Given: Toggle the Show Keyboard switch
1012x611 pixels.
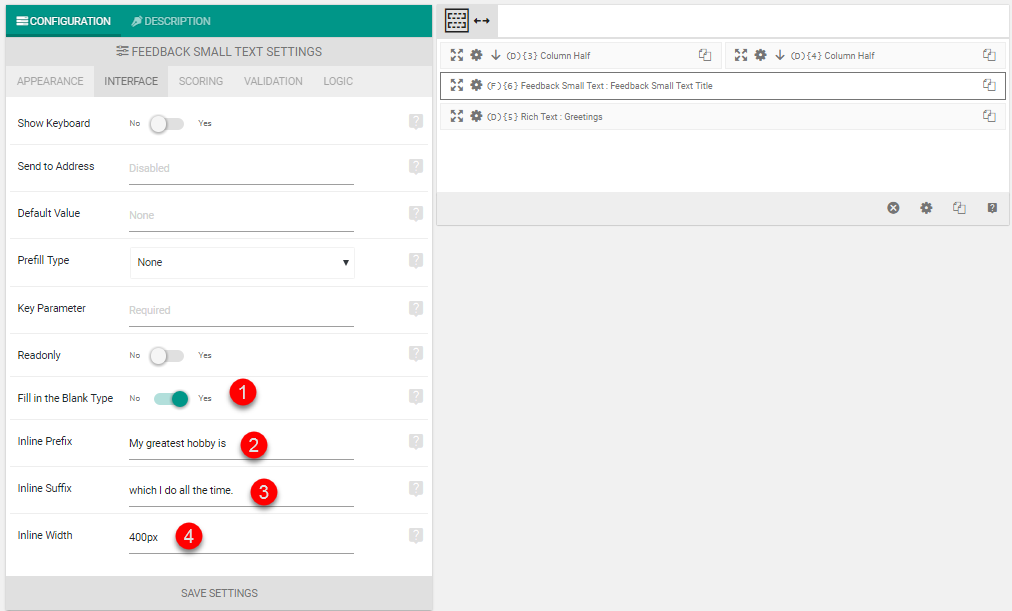Looking at the screenshot, I should point(167,123).
